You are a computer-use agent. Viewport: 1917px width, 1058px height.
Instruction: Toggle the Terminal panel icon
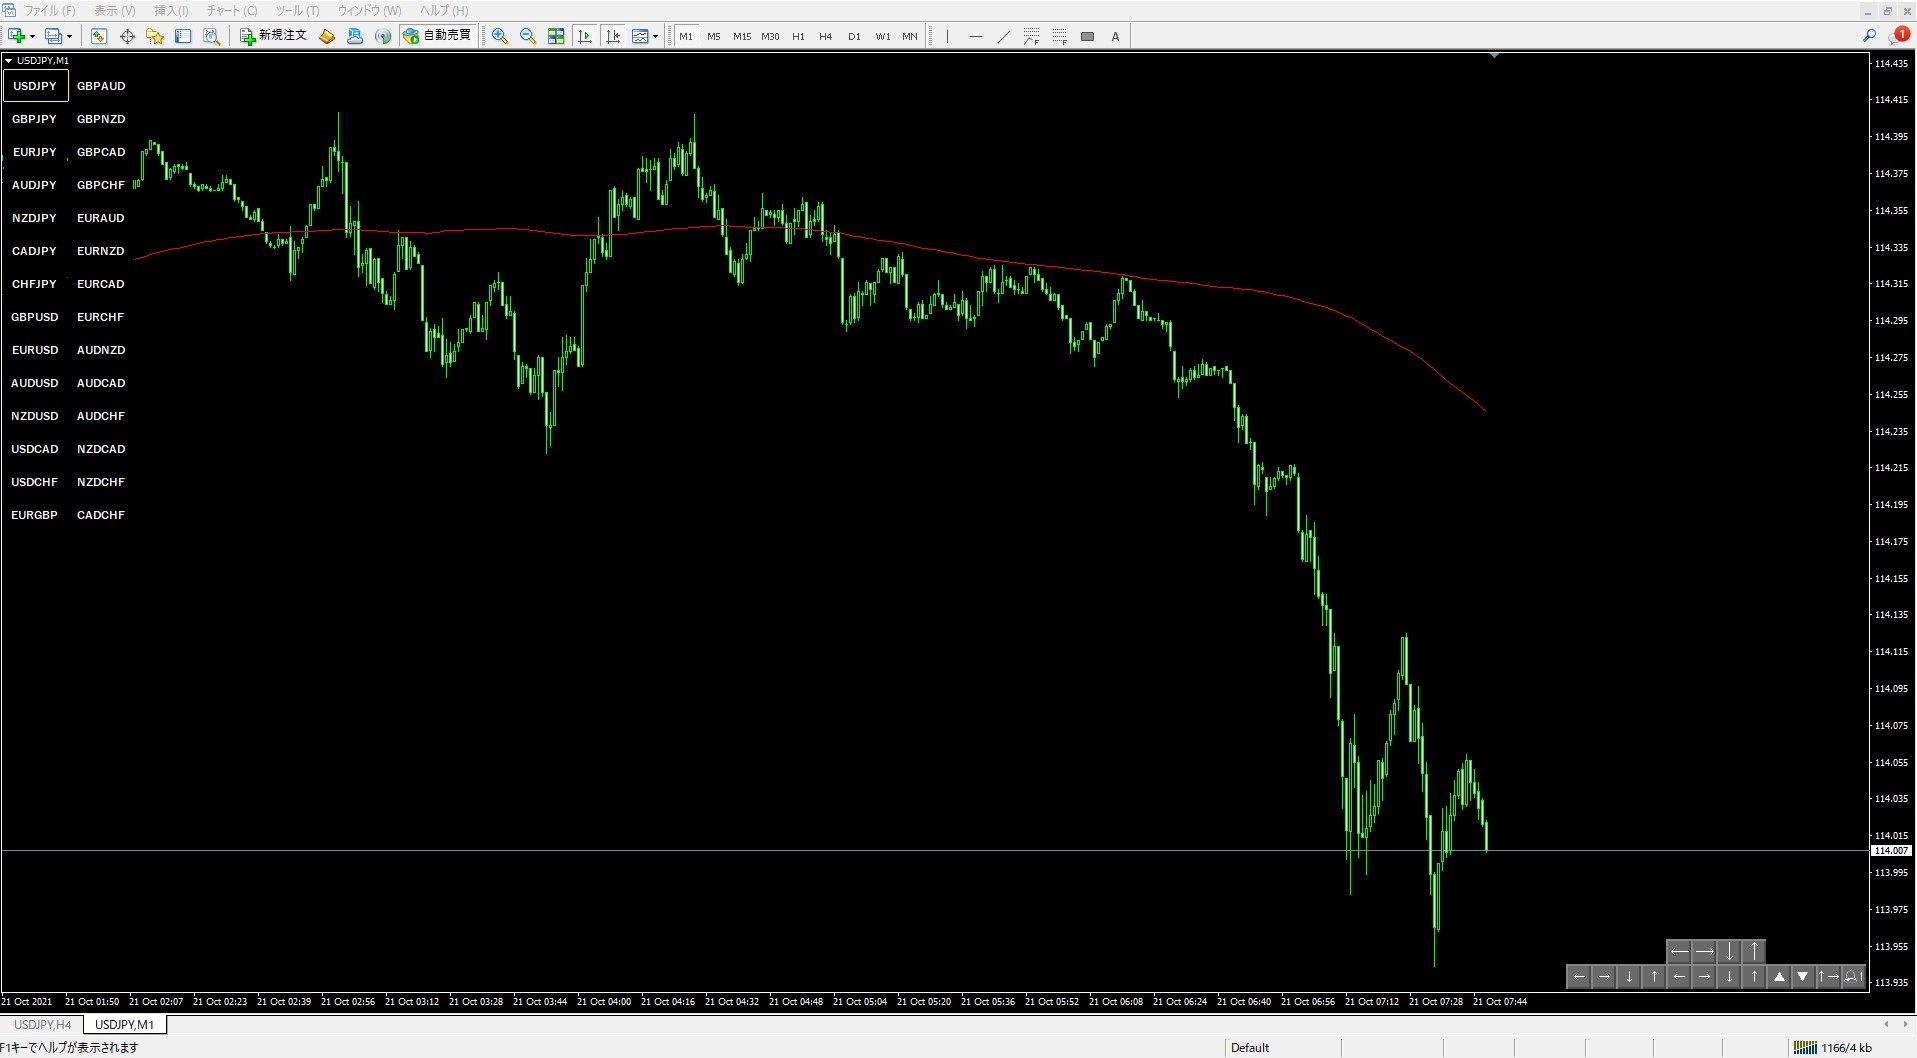pyautogui.click(x=183, y=36)
